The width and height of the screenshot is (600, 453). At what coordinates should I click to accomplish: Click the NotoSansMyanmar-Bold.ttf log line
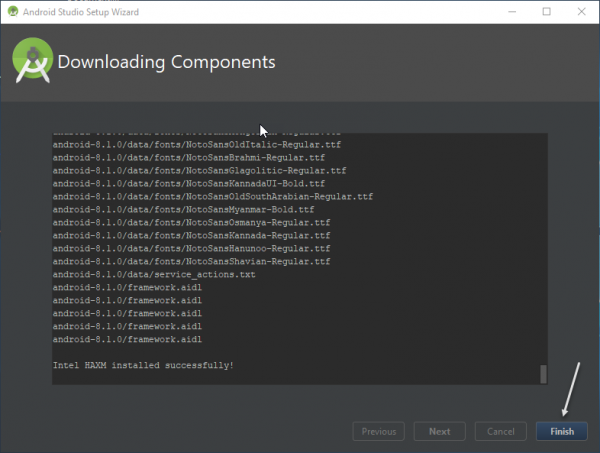click(183, 210)
